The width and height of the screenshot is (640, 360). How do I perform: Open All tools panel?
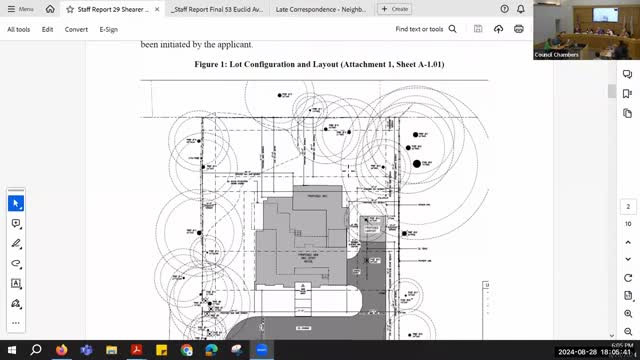coord(19,29)
